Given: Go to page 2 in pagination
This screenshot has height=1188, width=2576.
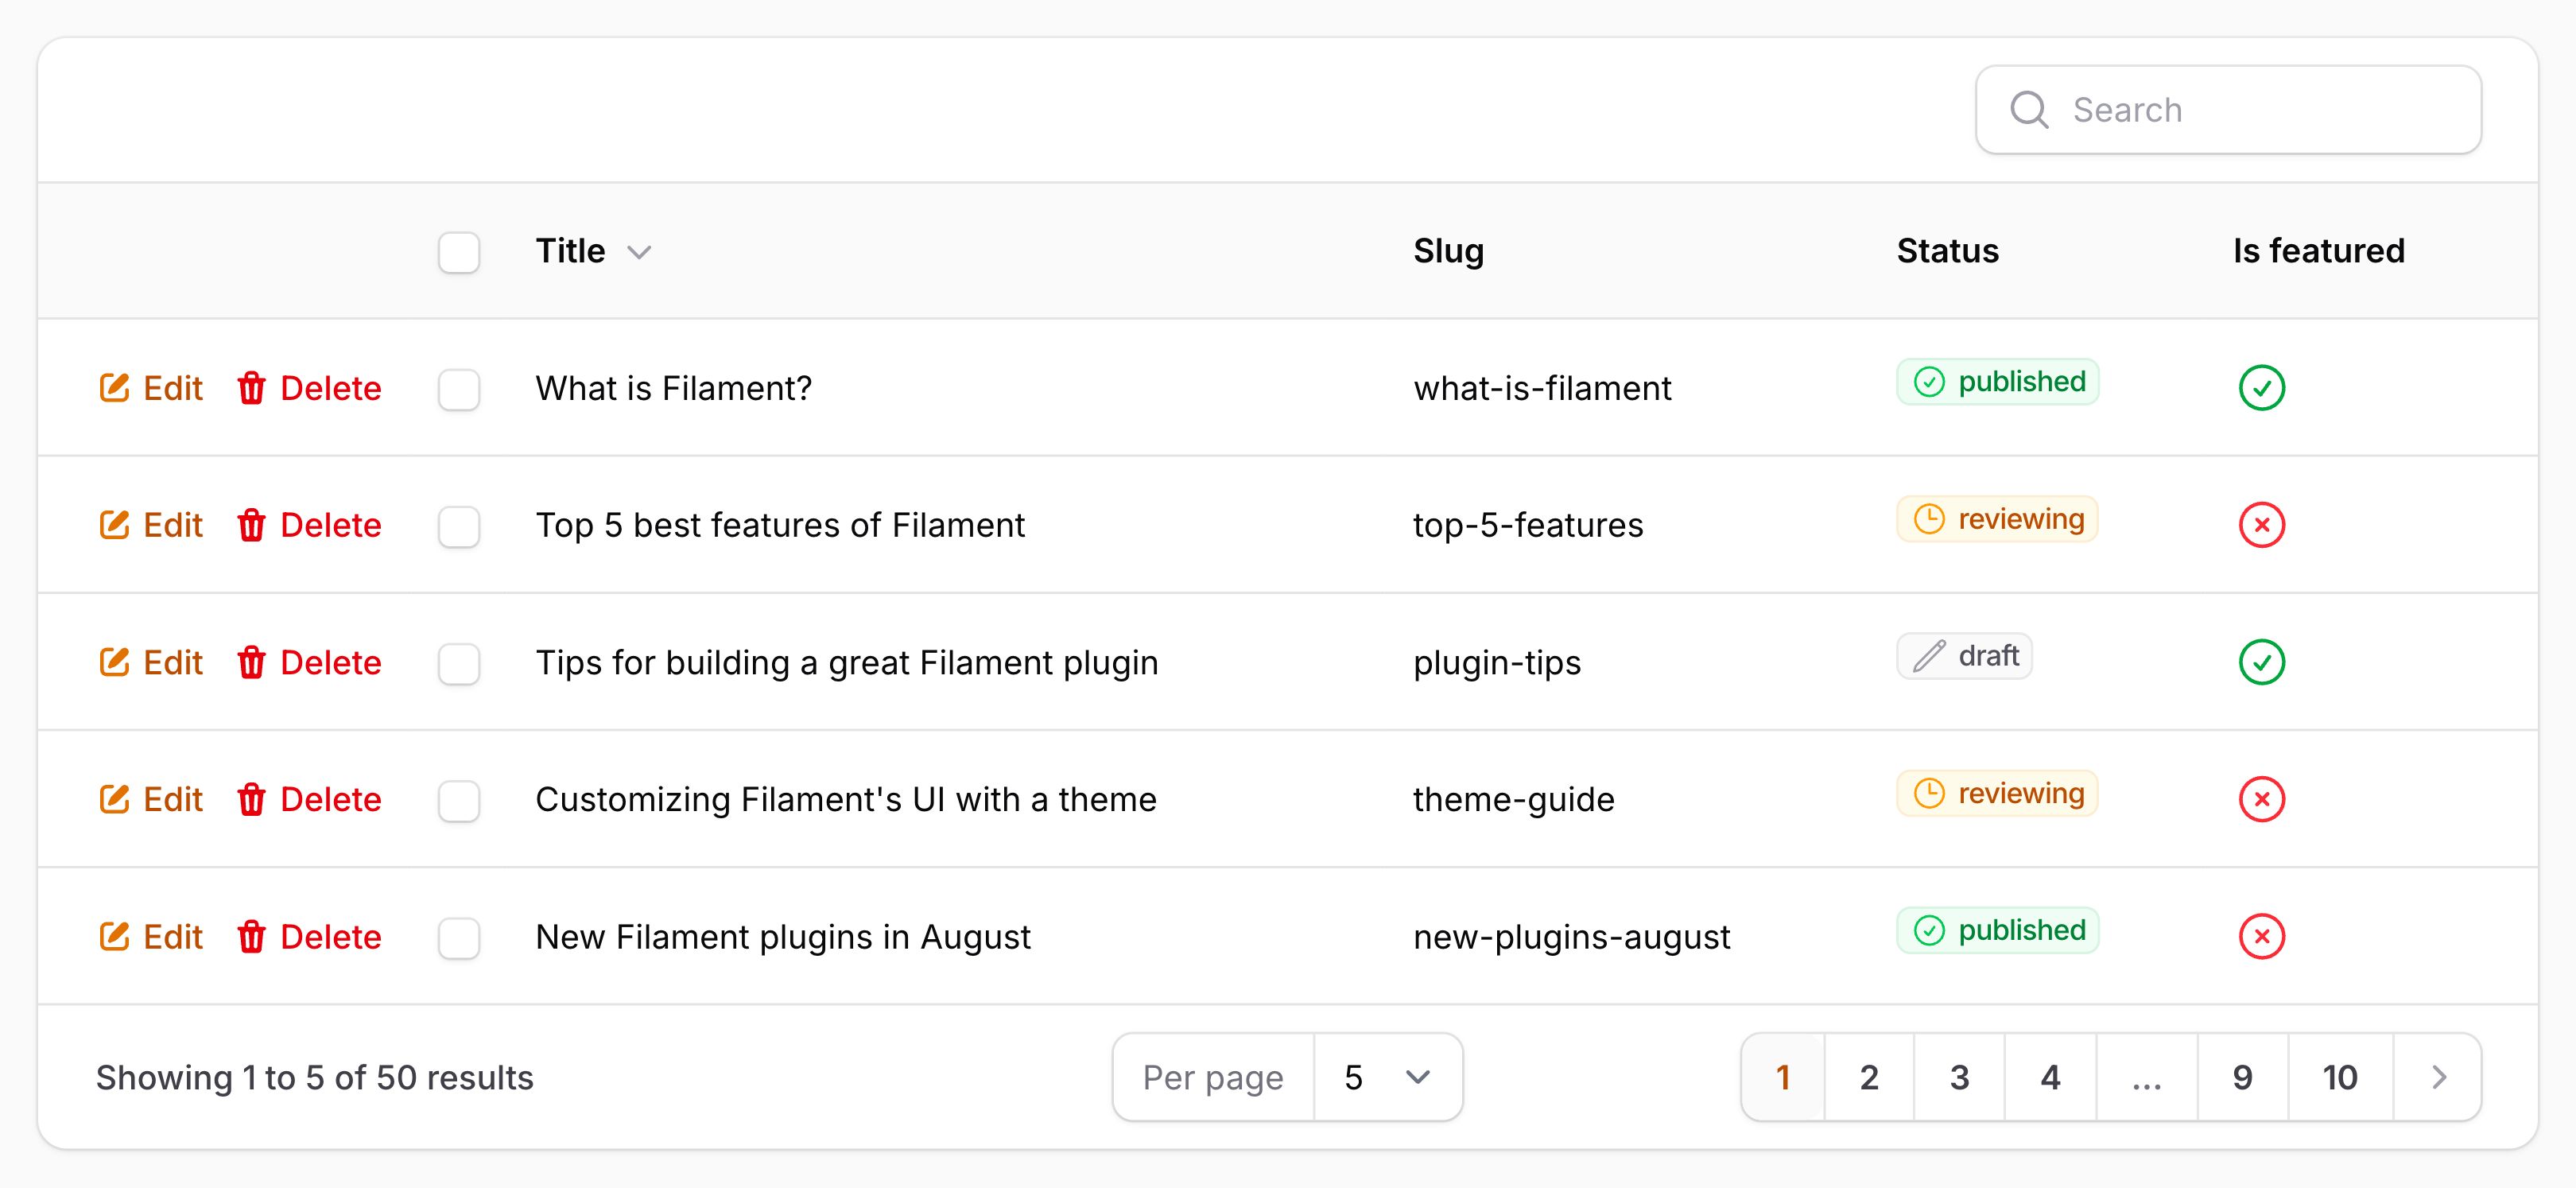Looking at the screenshot, I should click(x=1869, y=1077).
